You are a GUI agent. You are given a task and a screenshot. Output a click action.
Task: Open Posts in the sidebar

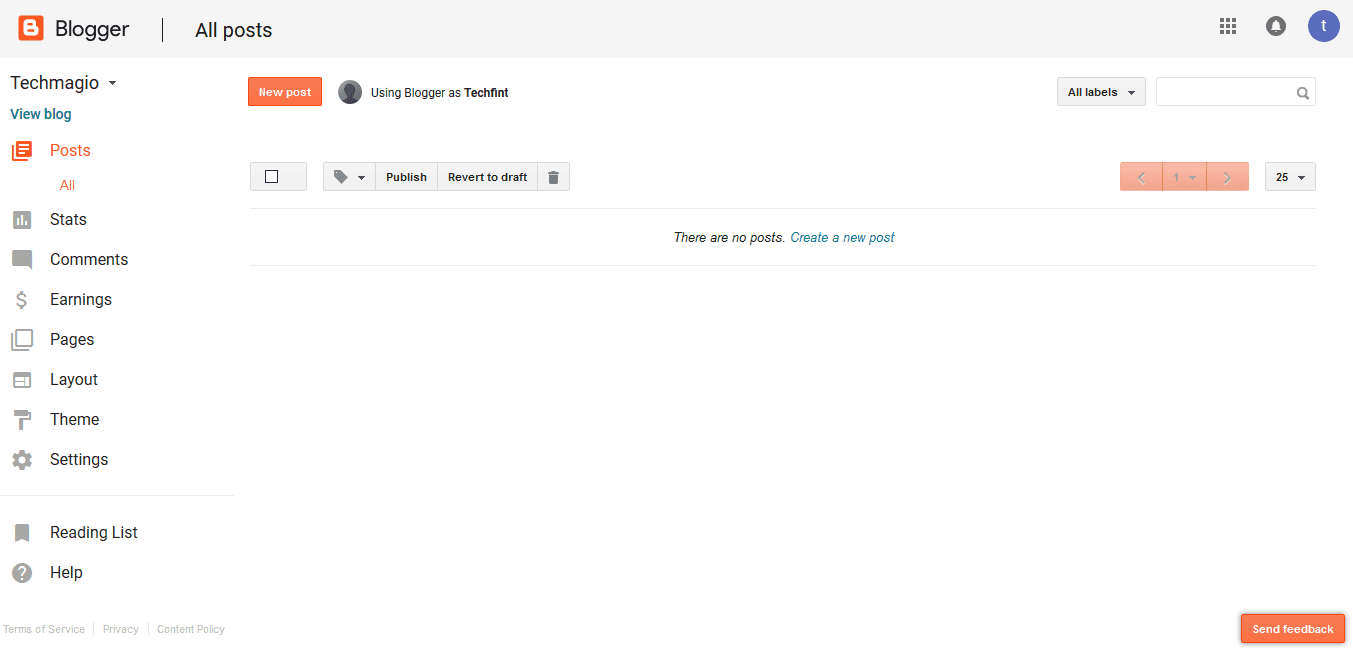[x=70, y=150]
